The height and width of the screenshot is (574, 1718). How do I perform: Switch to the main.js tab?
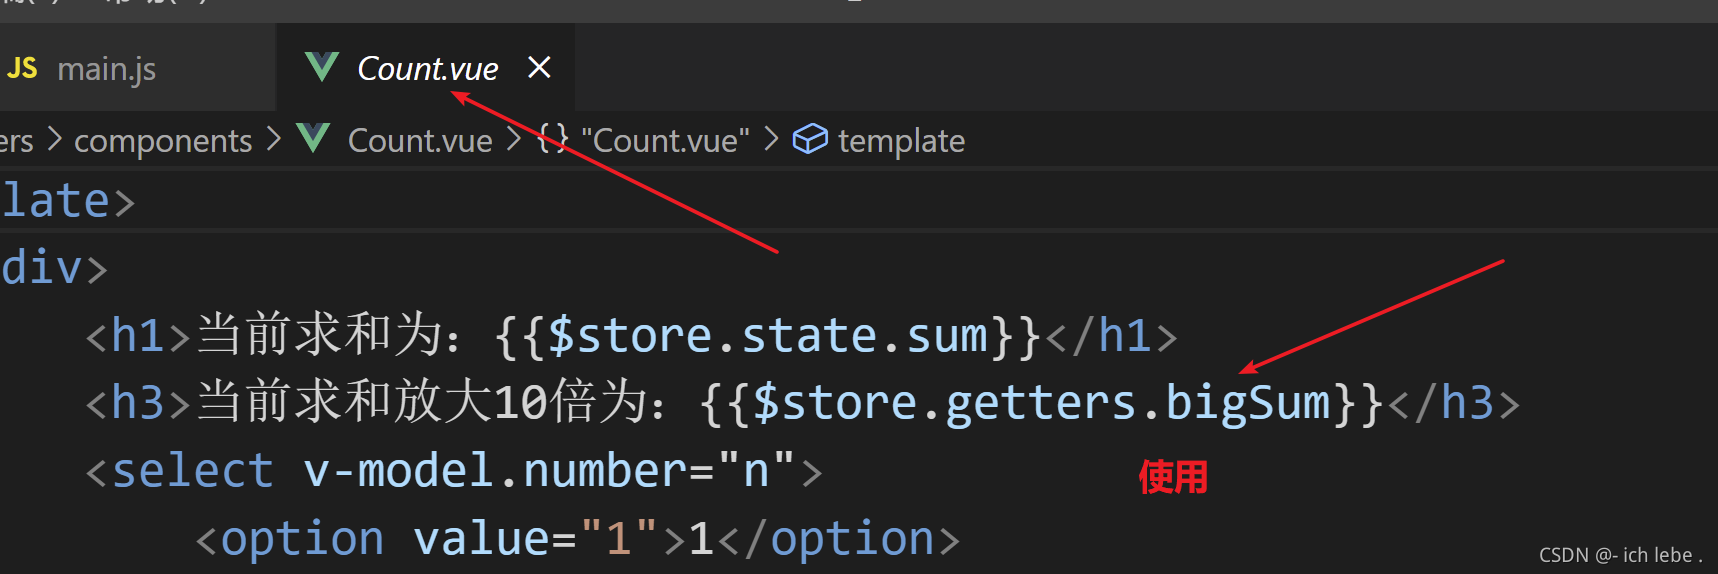pos(106,69)
